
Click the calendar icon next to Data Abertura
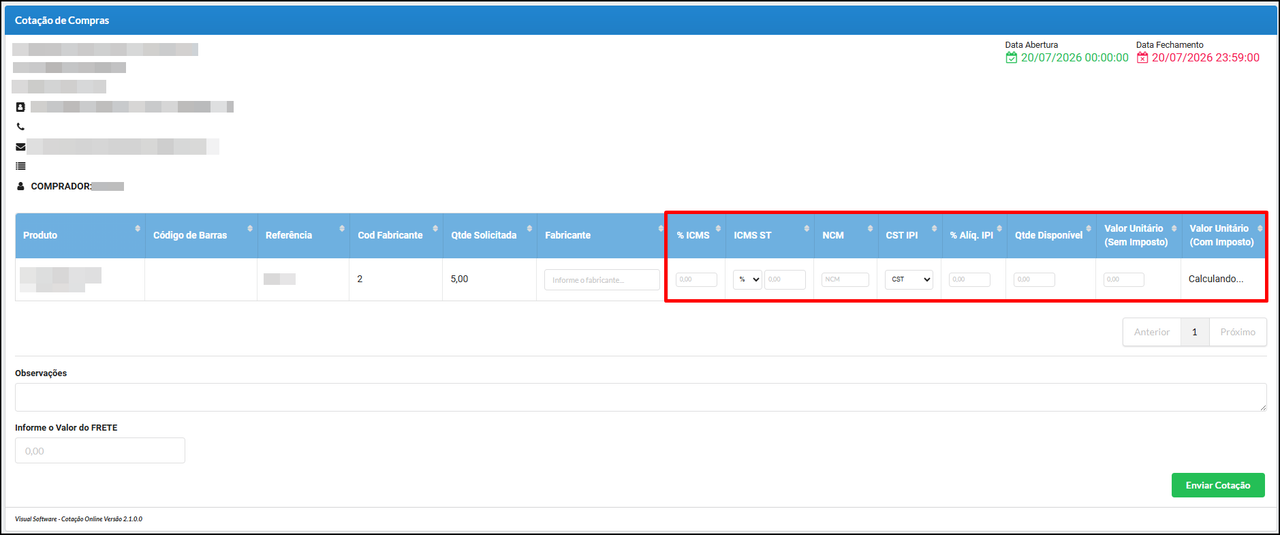(1011, 58)
